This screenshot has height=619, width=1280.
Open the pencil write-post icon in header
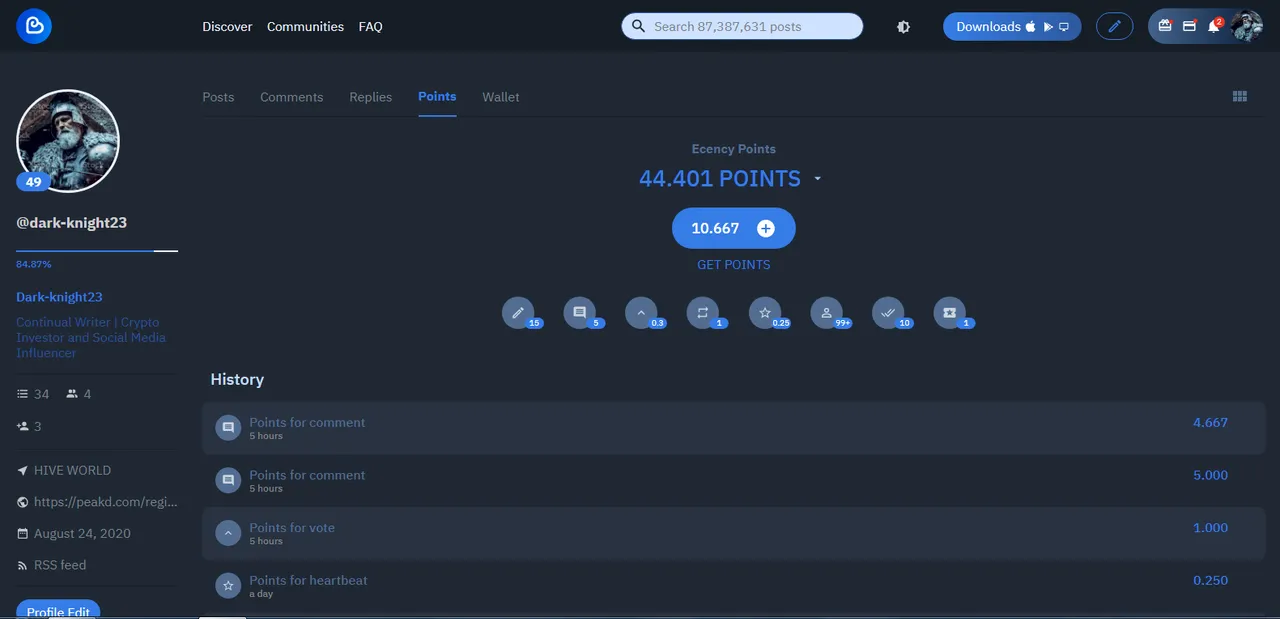(1114, 26)
